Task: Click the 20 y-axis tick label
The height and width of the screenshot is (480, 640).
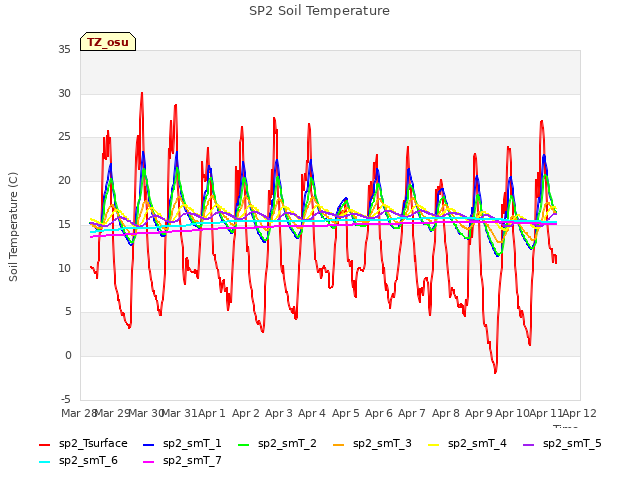Action: pyautogui.click(x=64, y=180)
